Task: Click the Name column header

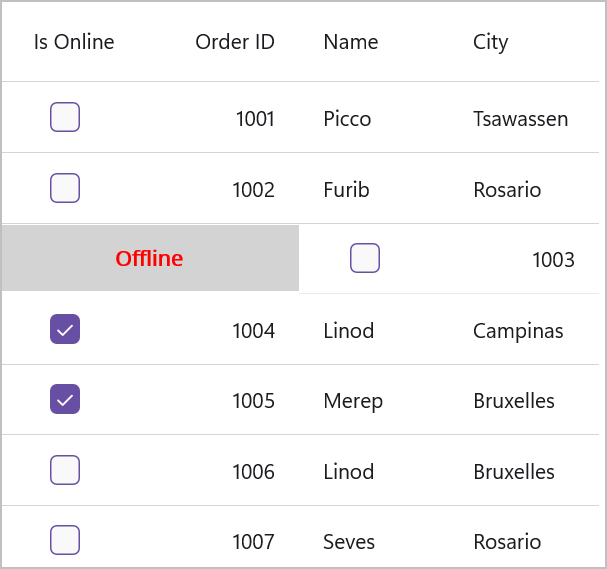Action: click(x=351, y=42)
